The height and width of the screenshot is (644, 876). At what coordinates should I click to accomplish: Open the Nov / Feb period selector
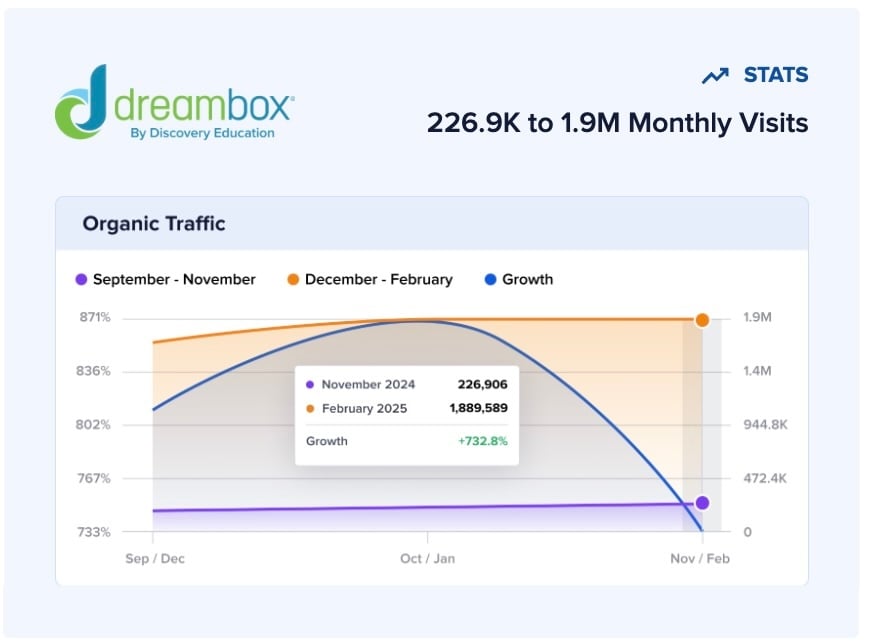[700, 559]
